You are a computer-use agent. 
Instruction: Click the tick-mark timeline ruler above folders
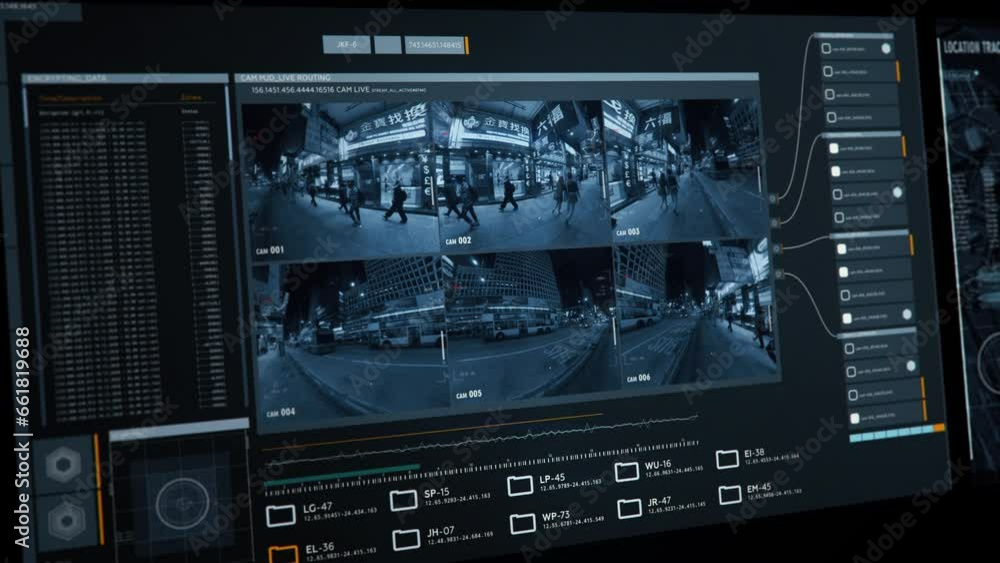(482, 469)
